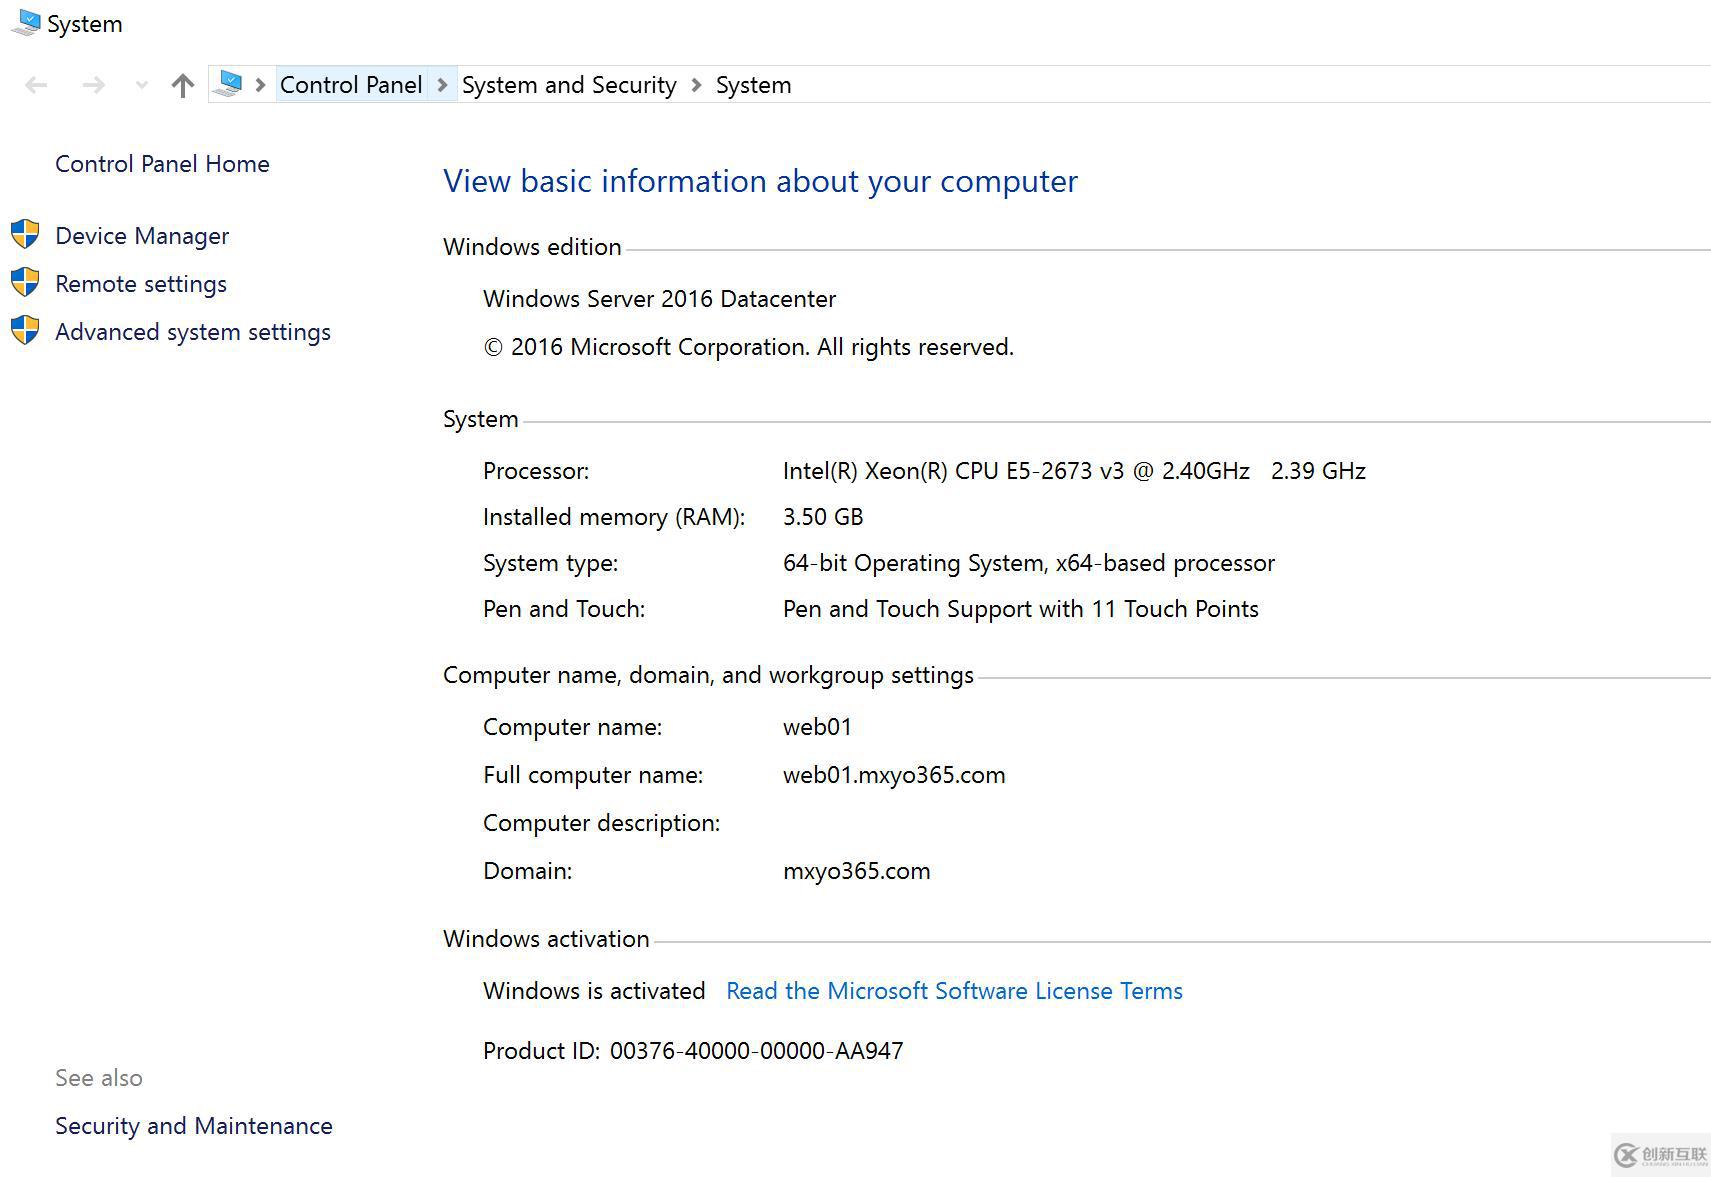Click the 'See also' label

point(99,1078)
